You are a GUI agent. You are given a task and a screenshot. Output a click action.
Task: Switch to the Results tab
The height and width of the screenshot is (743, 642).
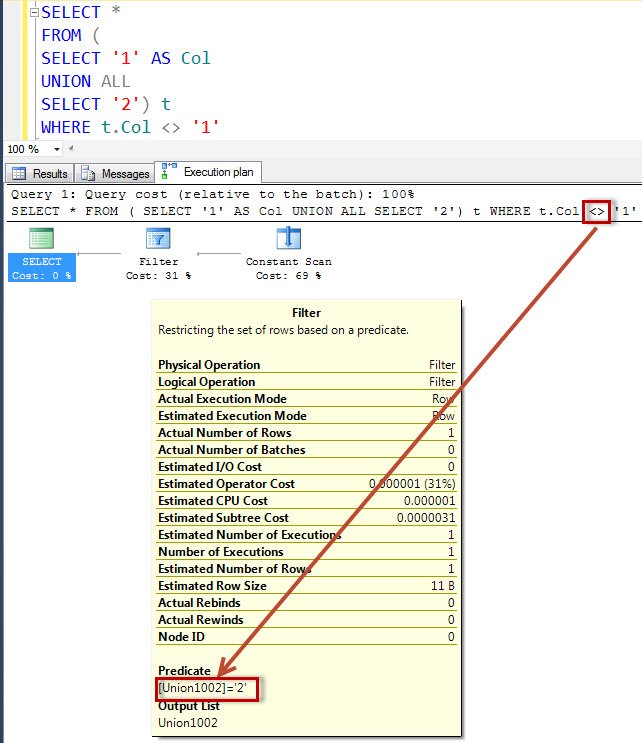(40, 173)
